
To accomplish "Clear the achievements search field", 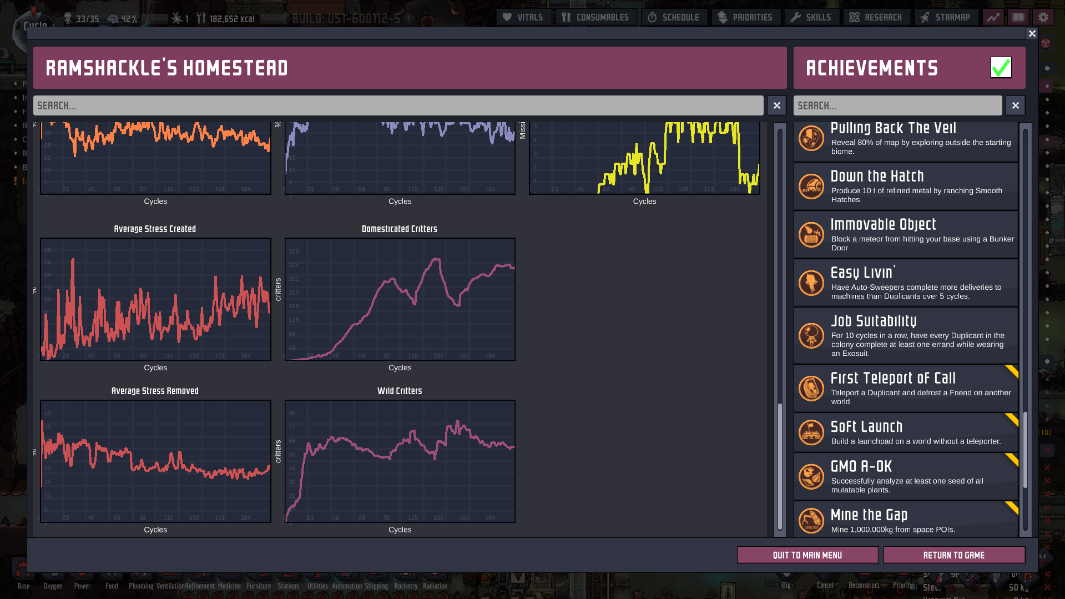I will click(1015, 105).
